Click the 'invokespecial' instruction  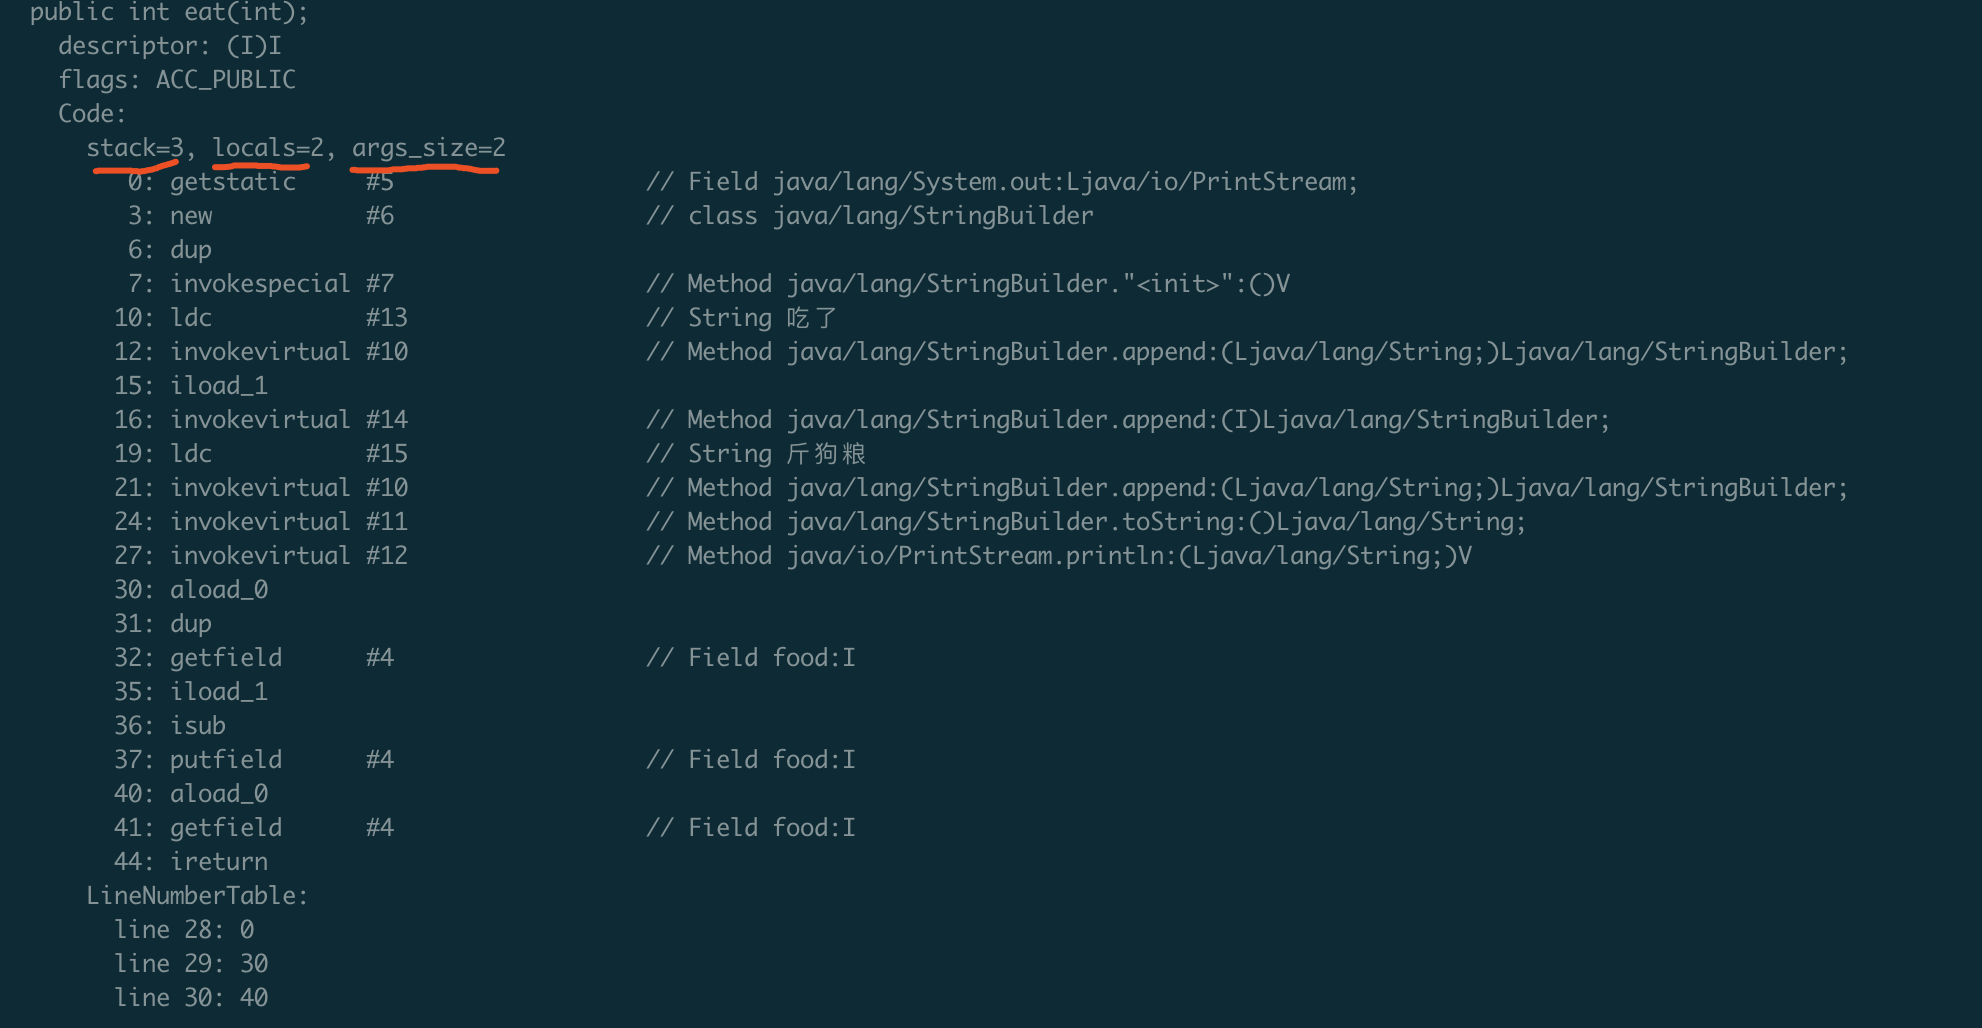(260, 284)
